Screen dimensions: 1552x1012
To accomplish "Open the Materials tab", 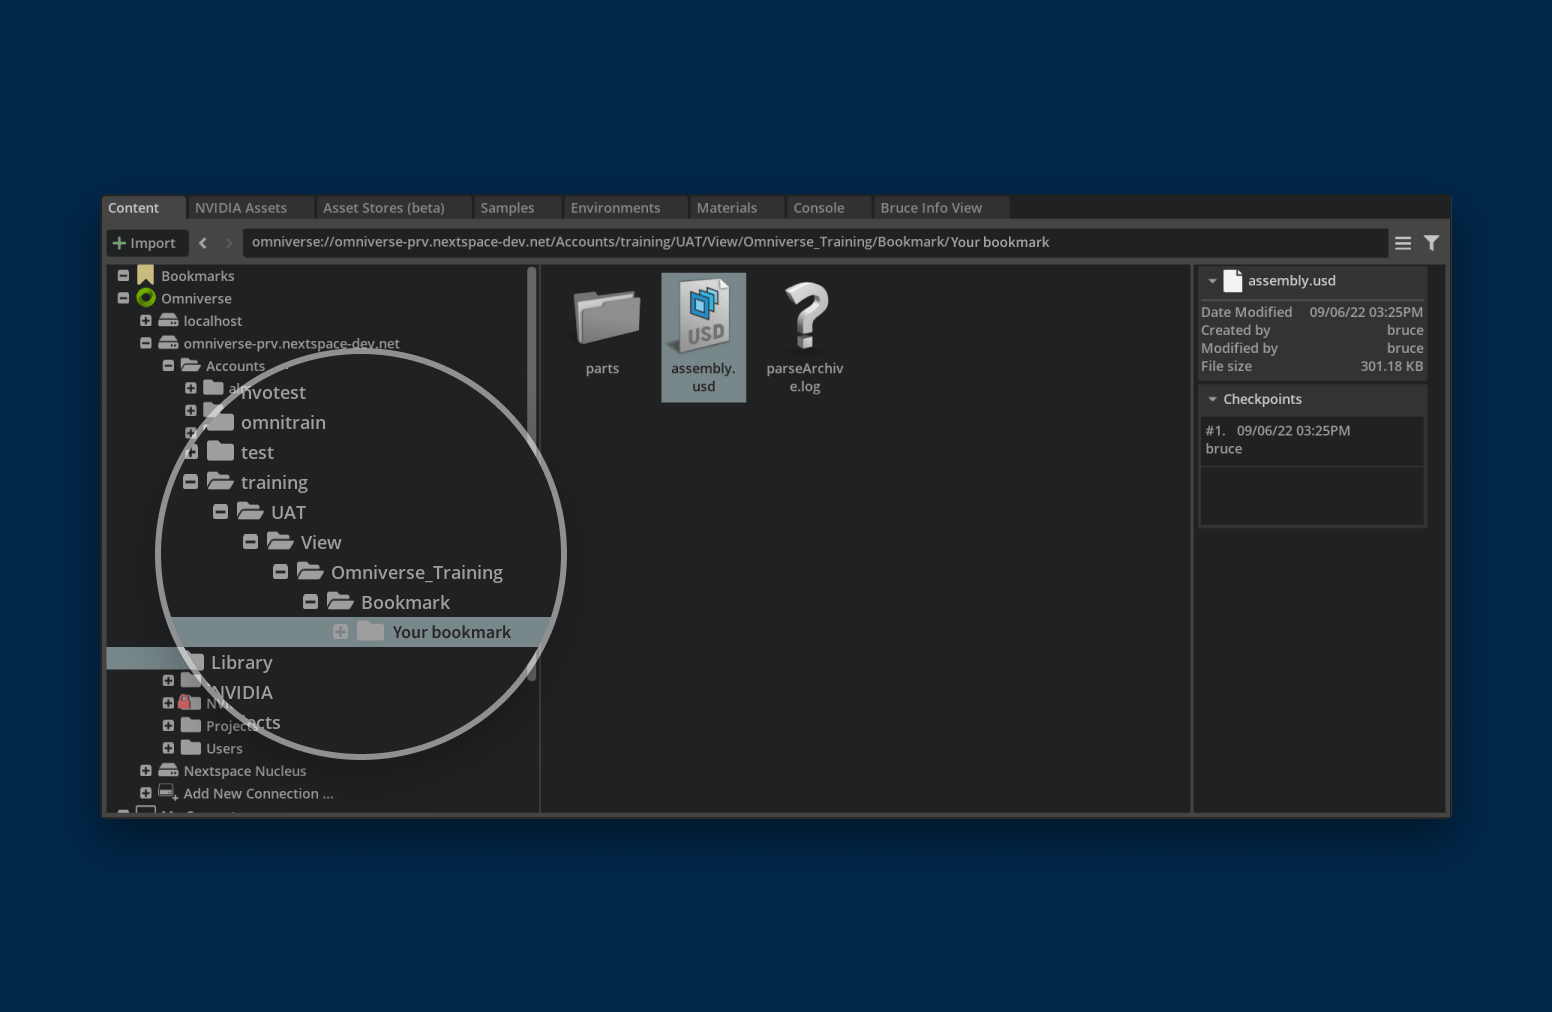I will [737, 208].
